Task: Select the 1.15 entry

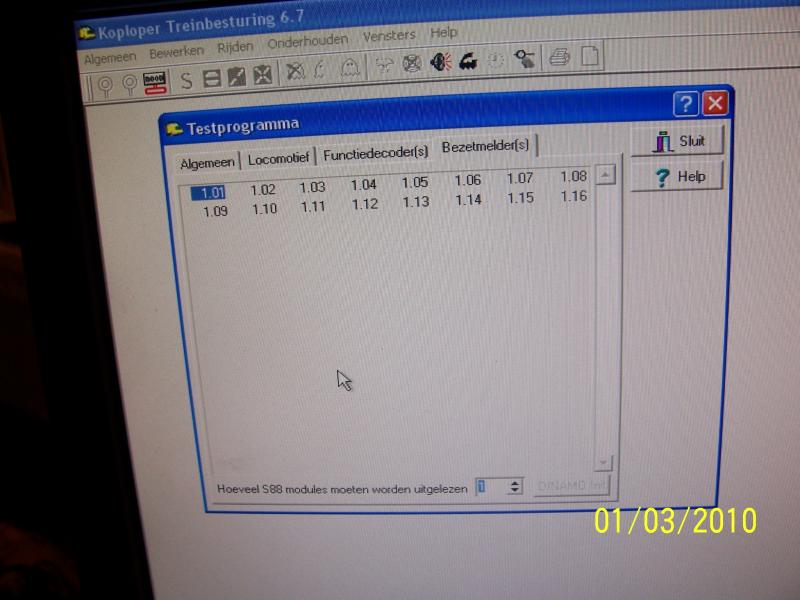Action: point(520,198)
